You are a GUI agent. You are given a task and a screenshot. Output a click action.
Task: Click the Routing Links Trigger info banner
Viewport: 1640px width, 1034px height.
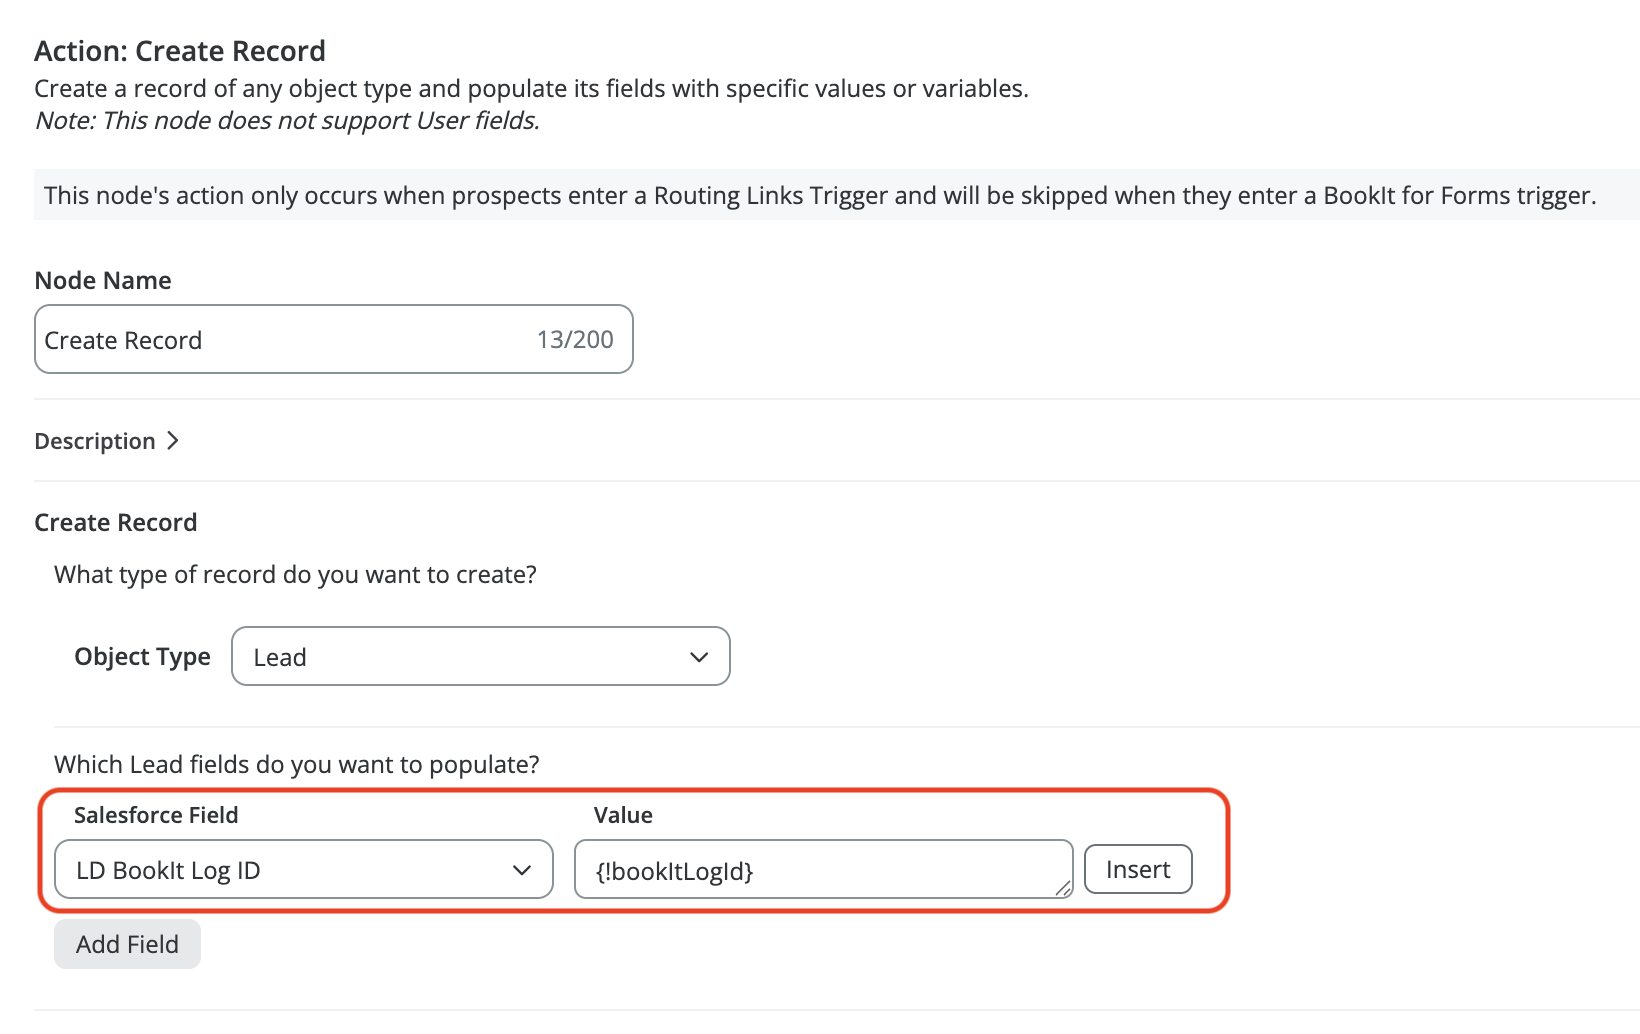point(820,195)
